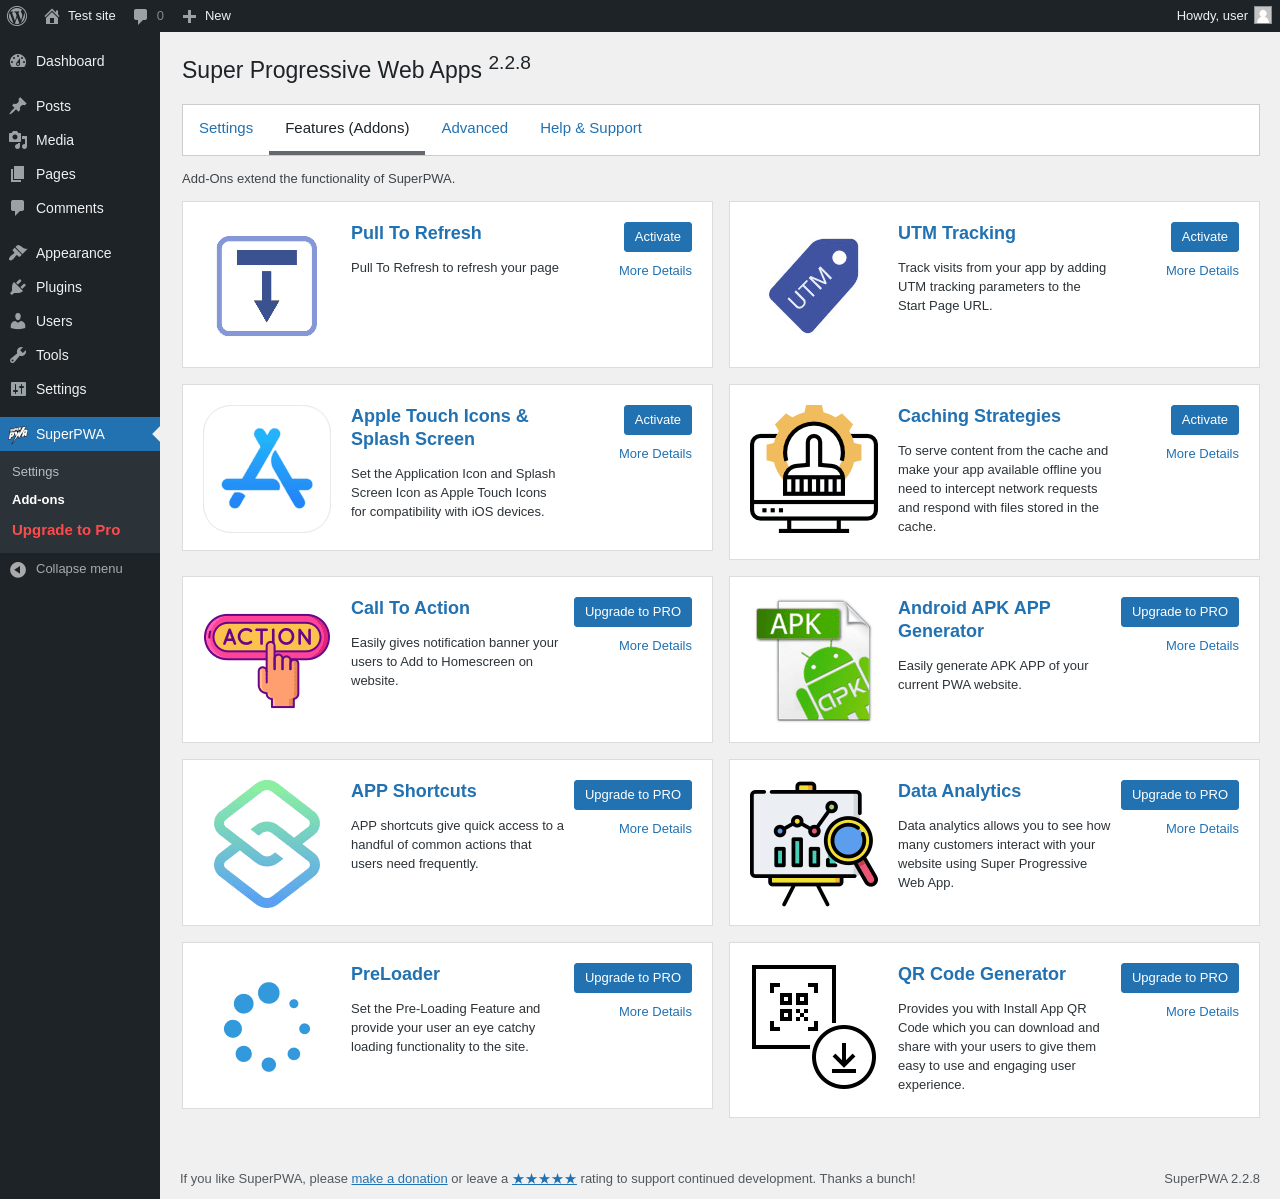Follow the make a donation link
The image size is (1280, 1199).
tap(399, 1179)
